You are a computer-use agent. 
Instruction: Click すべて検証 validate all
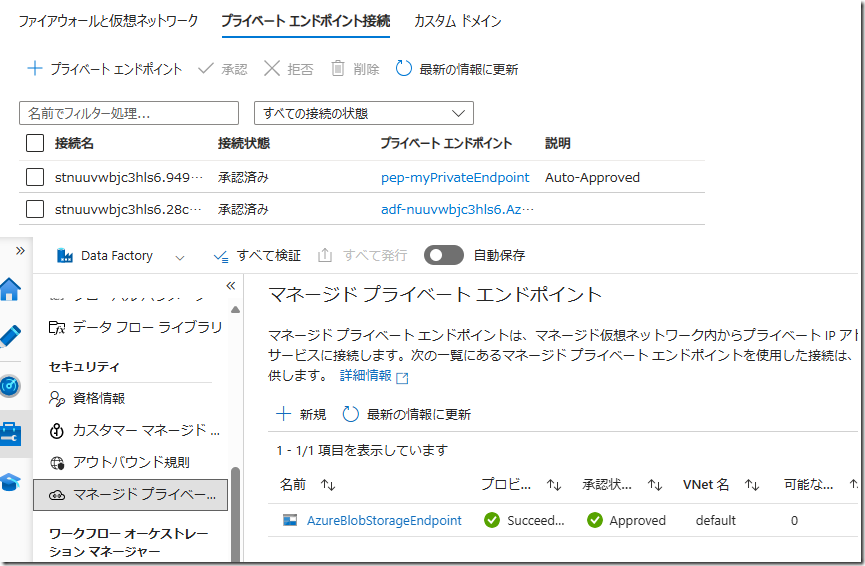[257, 255]
